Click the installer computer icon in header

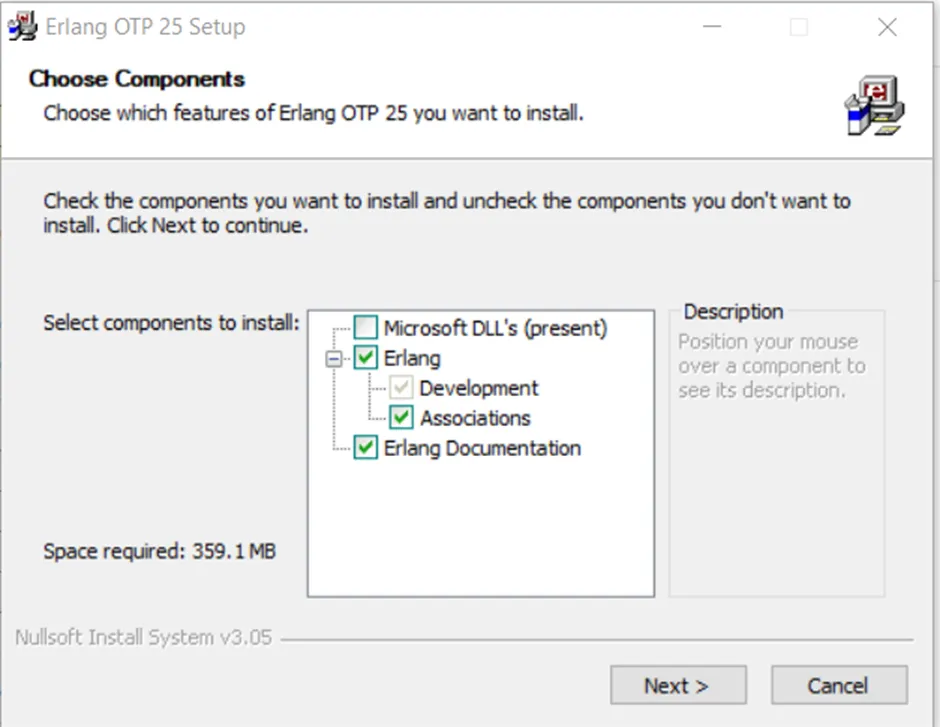(873, 107)
